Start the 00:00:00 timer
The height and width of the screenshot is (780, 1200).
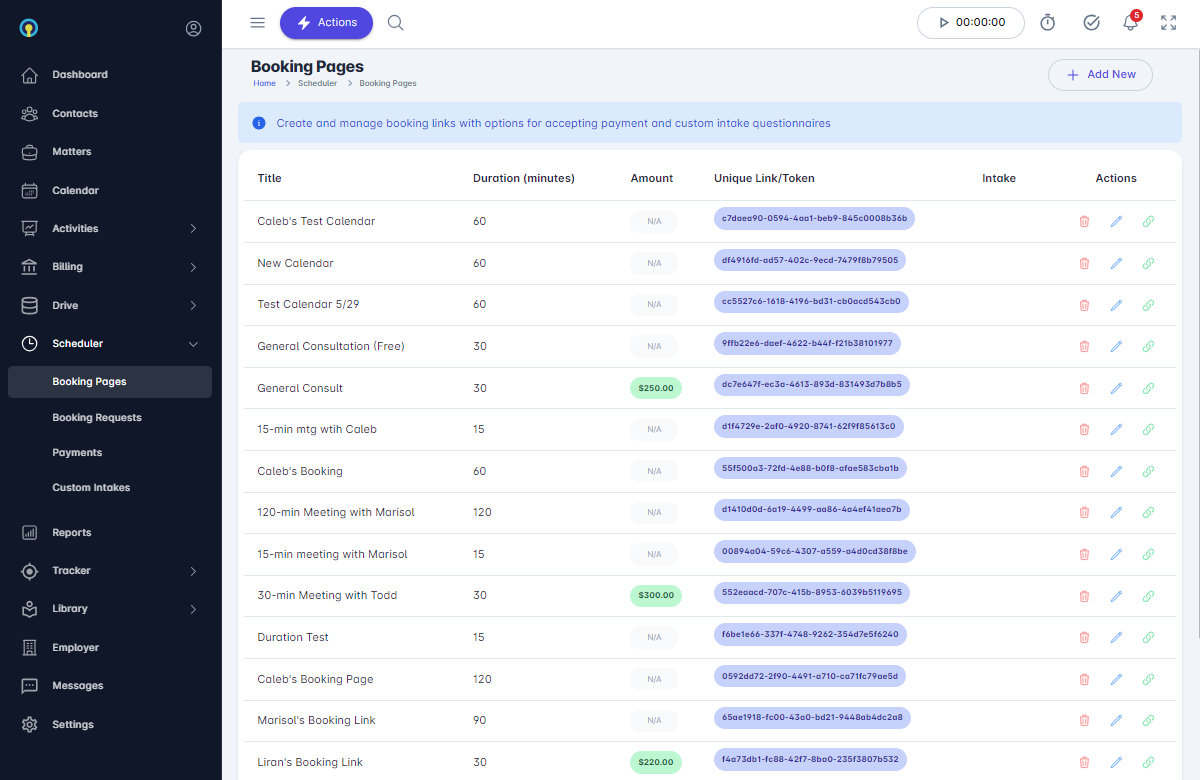point(970,23)
